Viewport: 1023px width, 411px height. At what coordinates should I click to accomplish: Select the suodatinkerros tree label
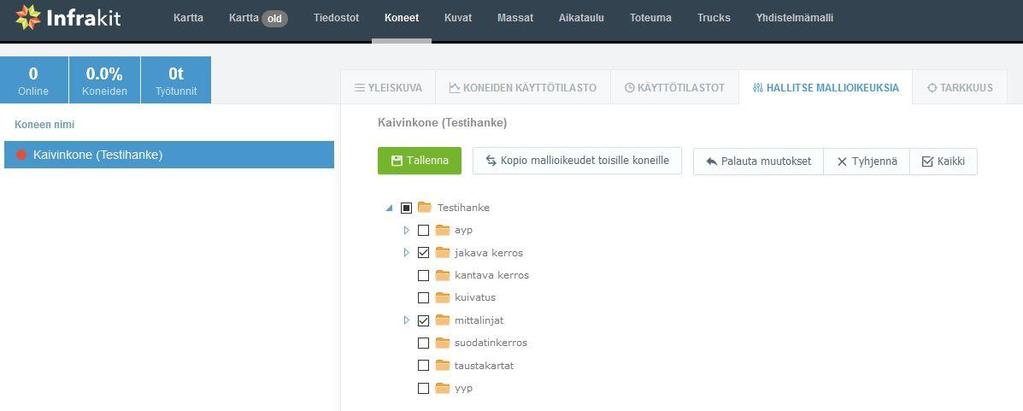491,343
